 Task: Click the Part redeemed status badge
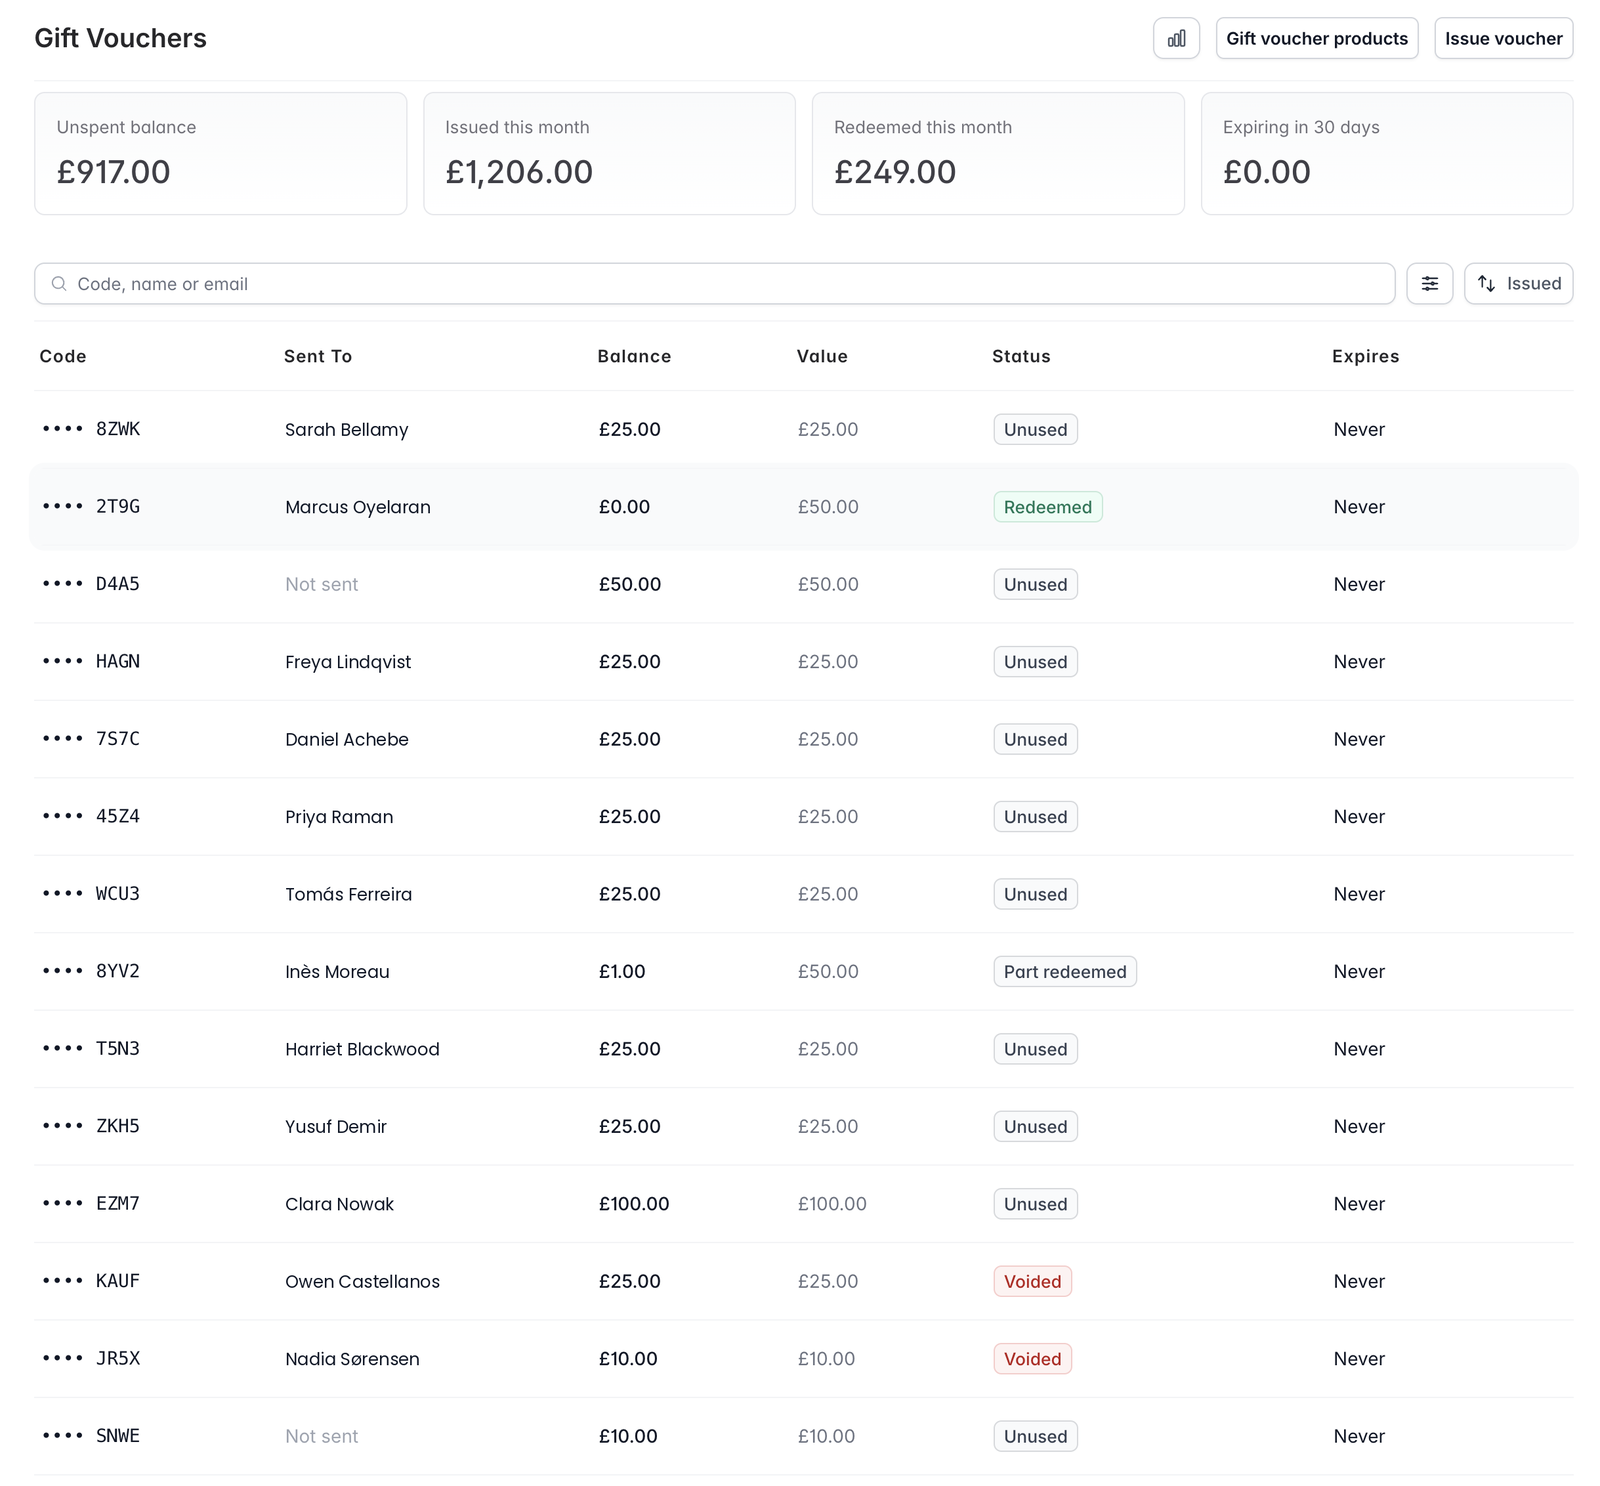(x=1064, y=972)
